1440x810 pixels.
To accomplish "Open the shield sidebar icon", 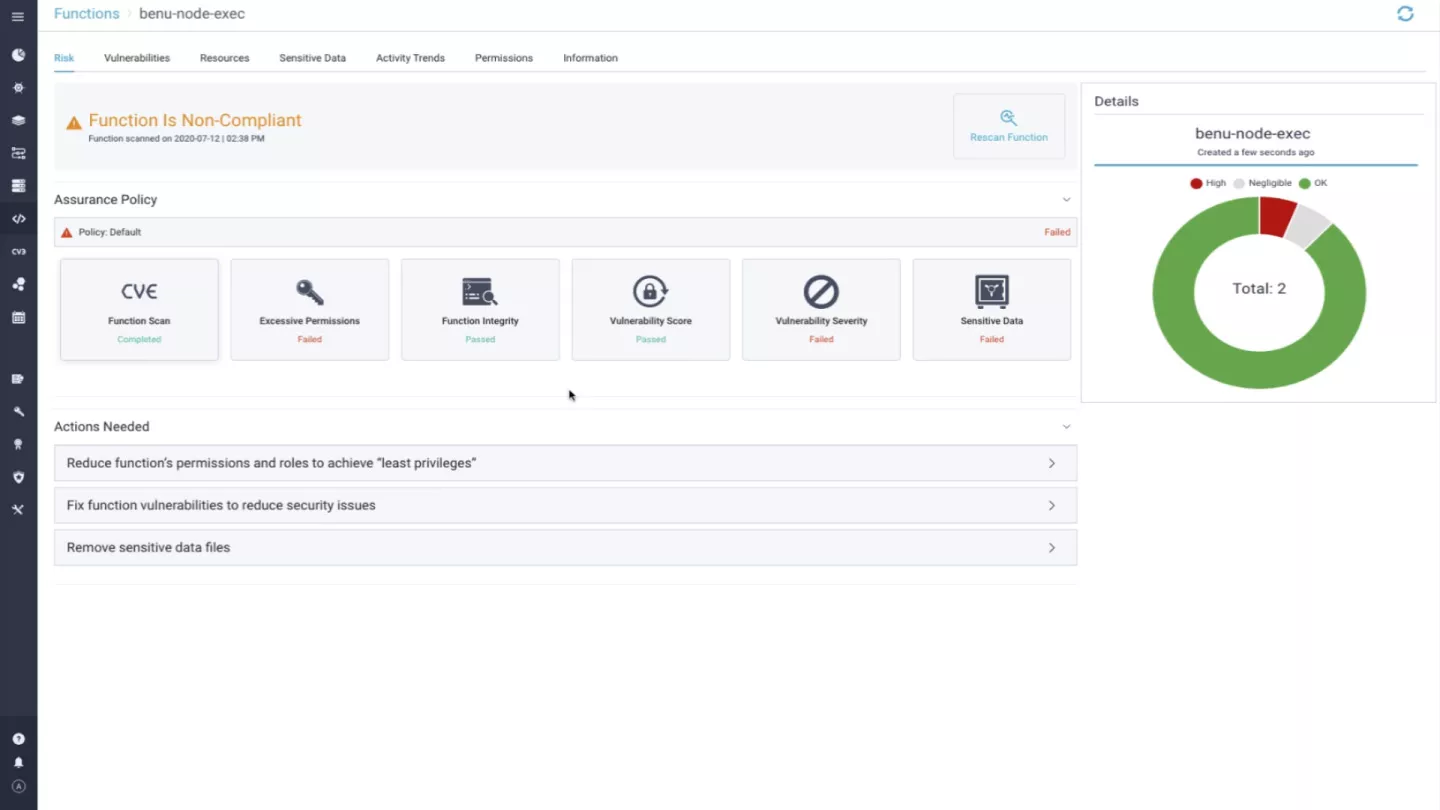I will pyautogui.click(x=18, y=477).
